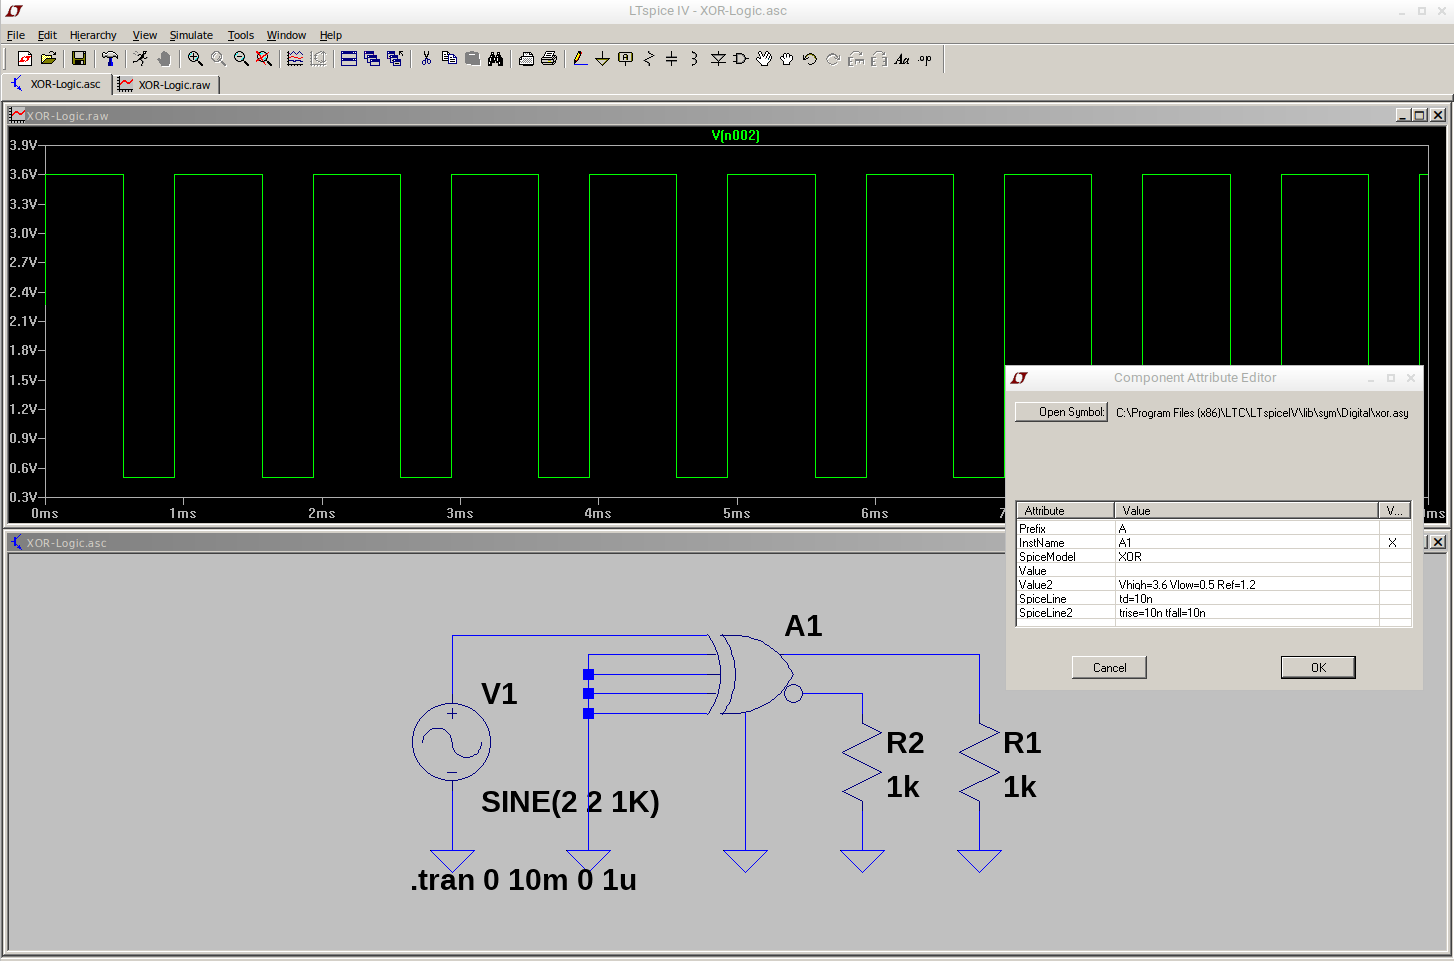Open the Simulate menu
1454x961 pixels.
pyautogui.click(x=191, y=35)
